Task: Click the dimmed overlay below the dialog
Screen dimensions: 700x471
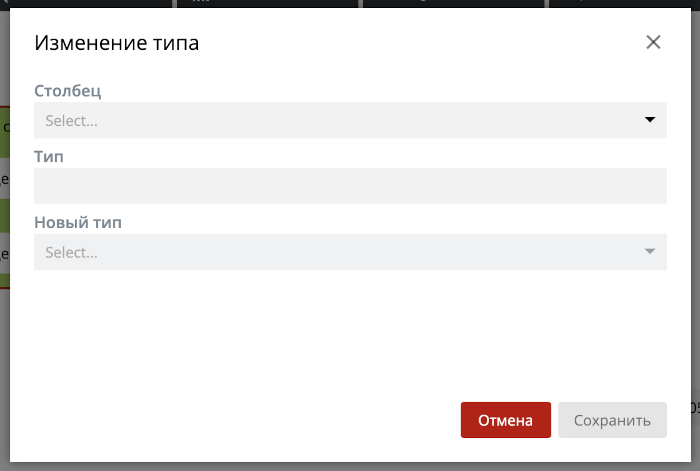Action: pos(350,467)
